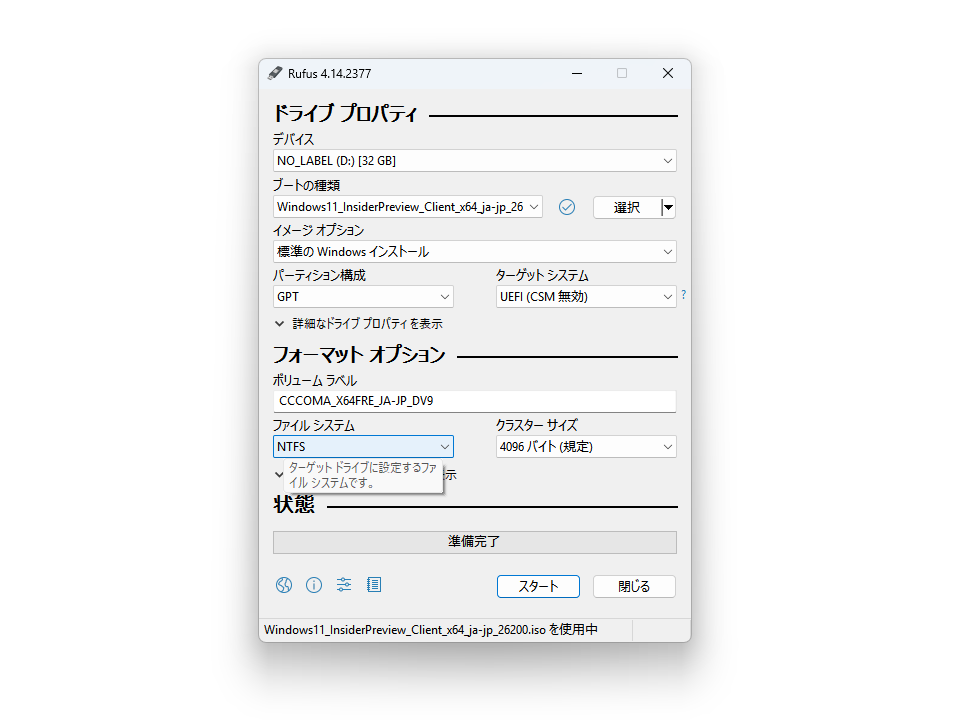Click the イメージ オプション label
This screenshot has height=720, width=960.
tap(318, 231)
